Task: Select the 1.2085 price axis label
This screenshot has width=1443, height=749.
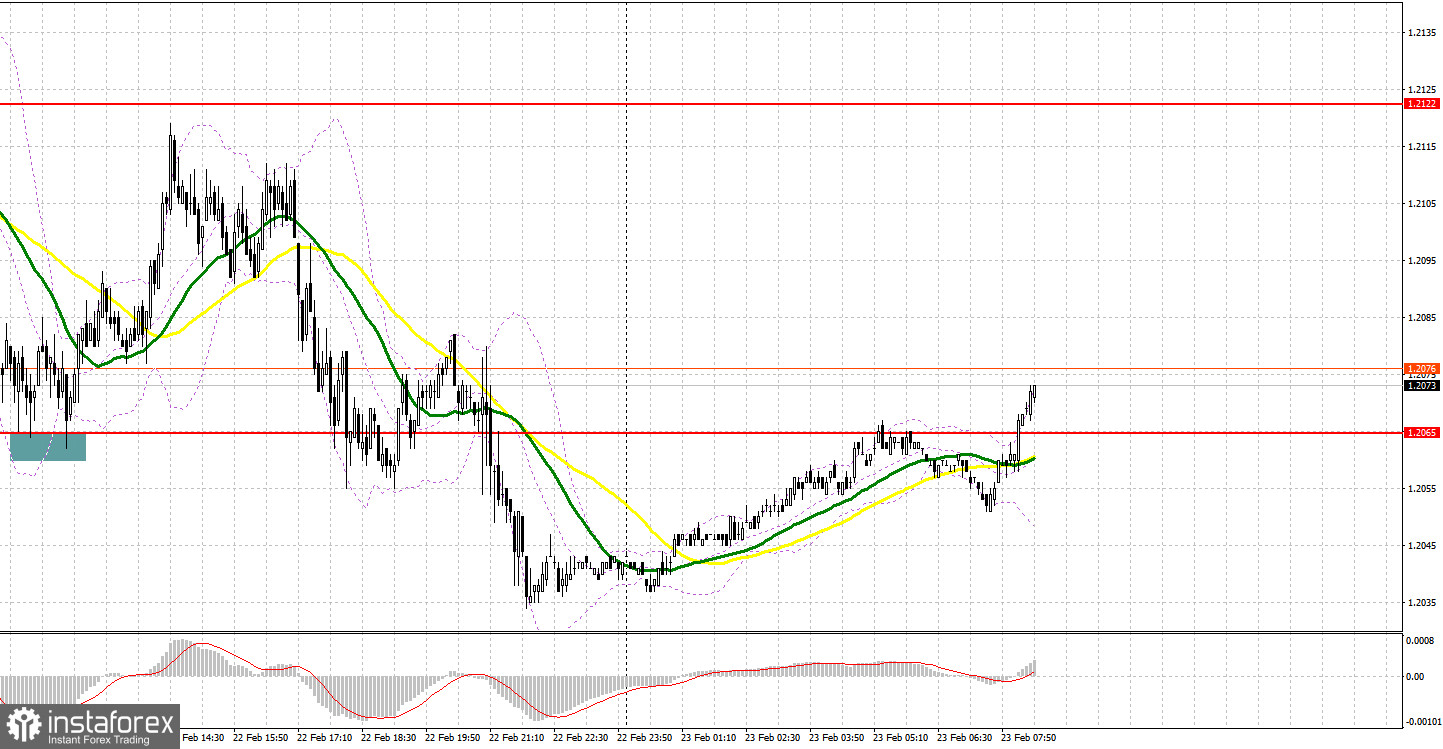Action: (x=1422, y=317)
